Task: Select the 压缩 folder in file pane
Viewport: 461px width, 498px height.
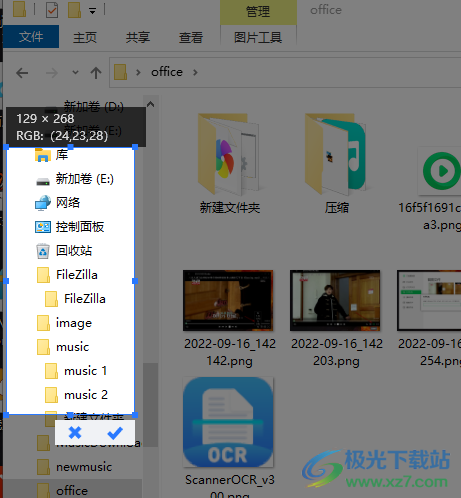Action: tap(336, 164)
